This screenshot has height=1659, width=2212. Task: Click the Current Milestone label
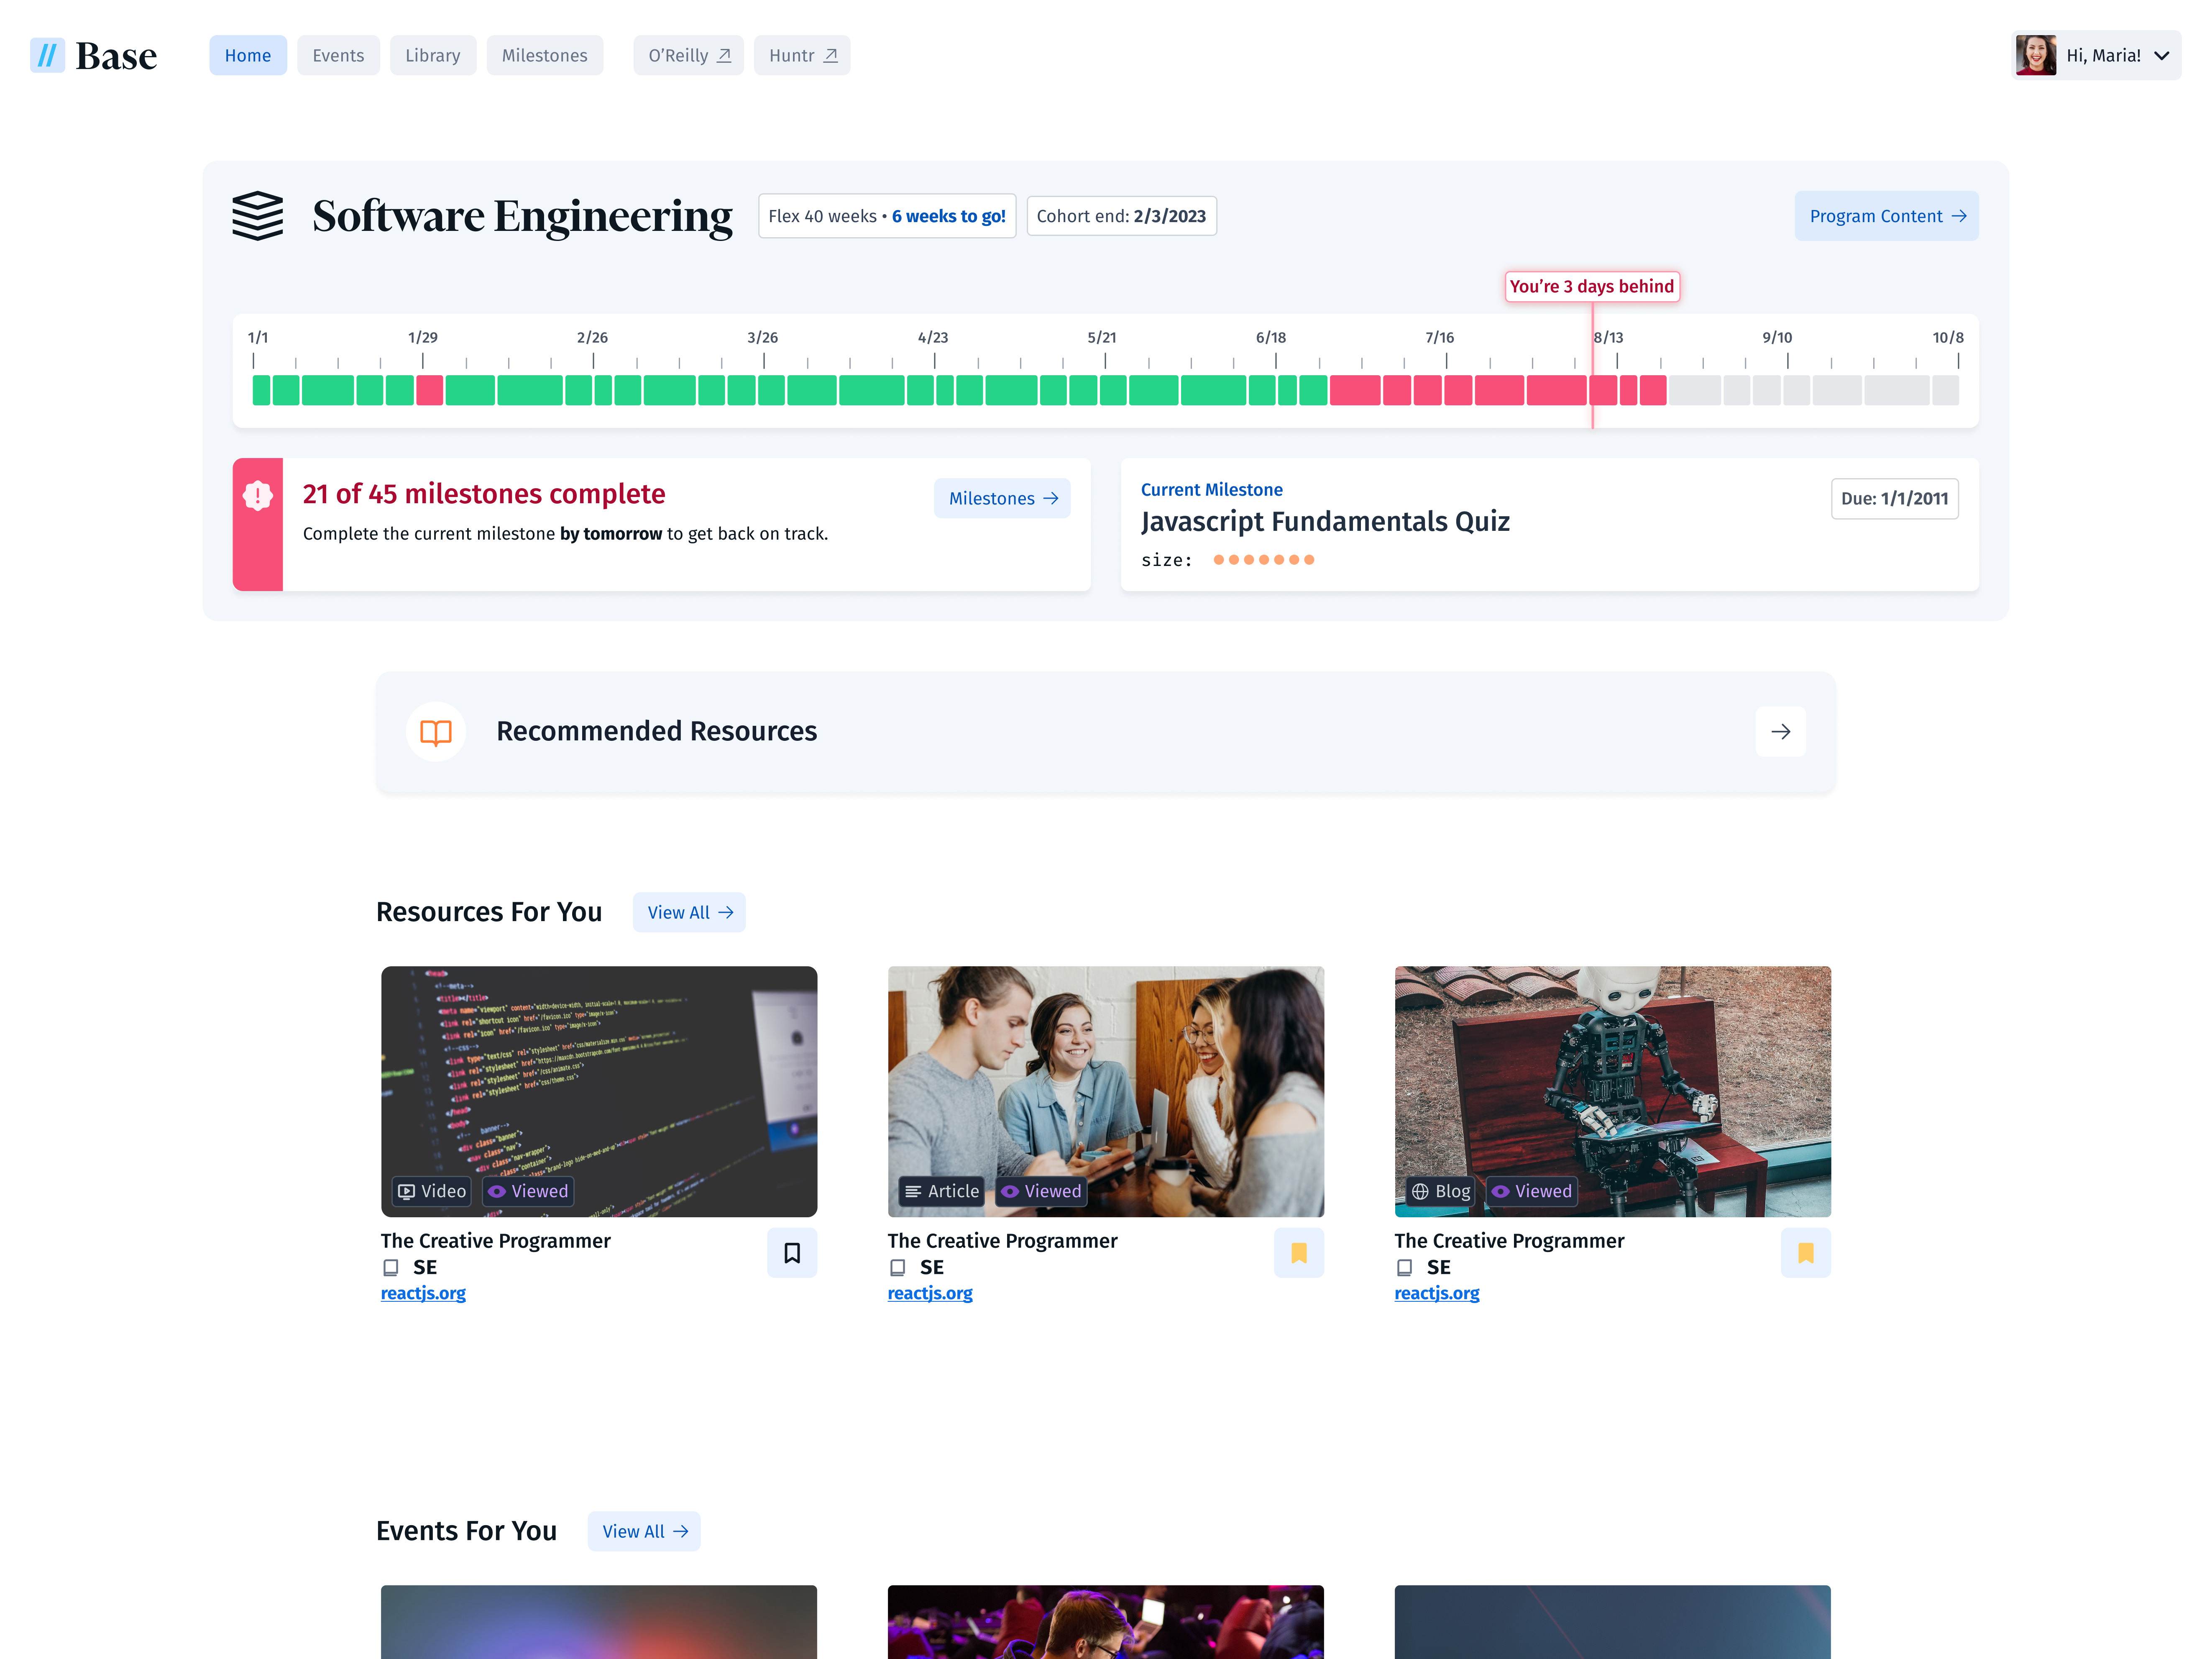click(x=1212, y=489)
